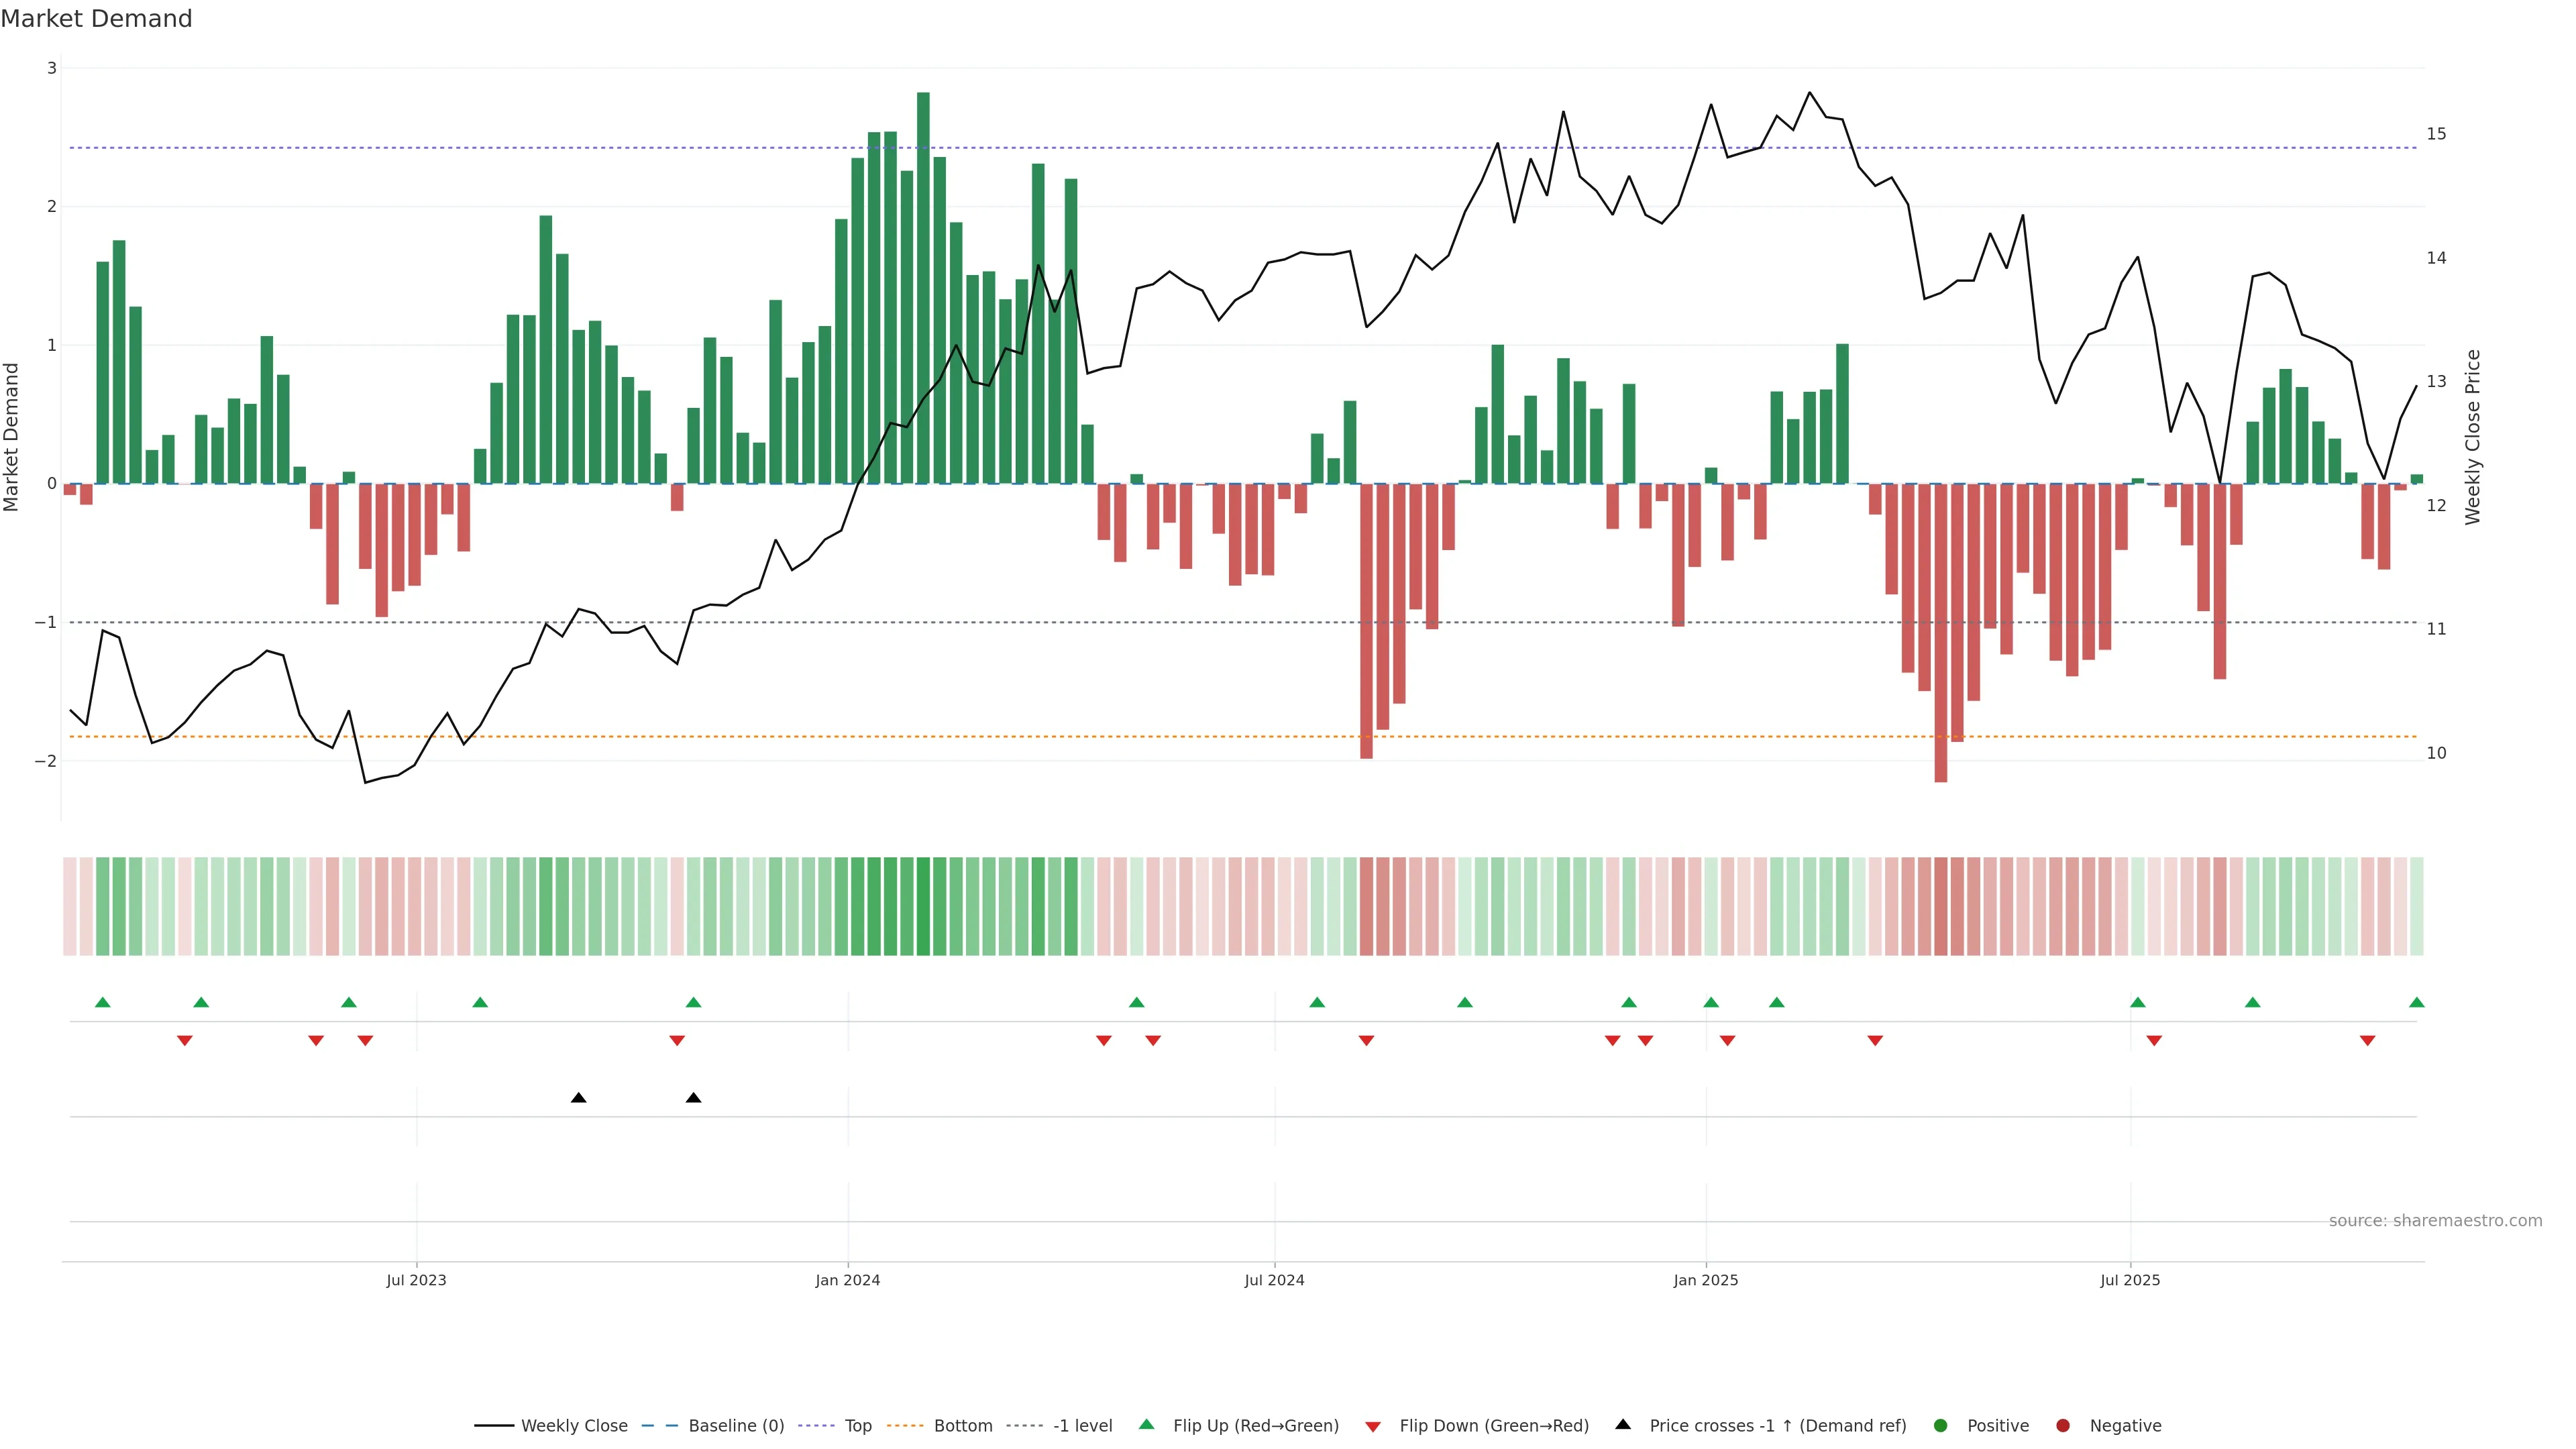This screenshot has height=1449, width=2576.
Task: Toggle the Top dotted line legend entry
Action: point(857,1425)
